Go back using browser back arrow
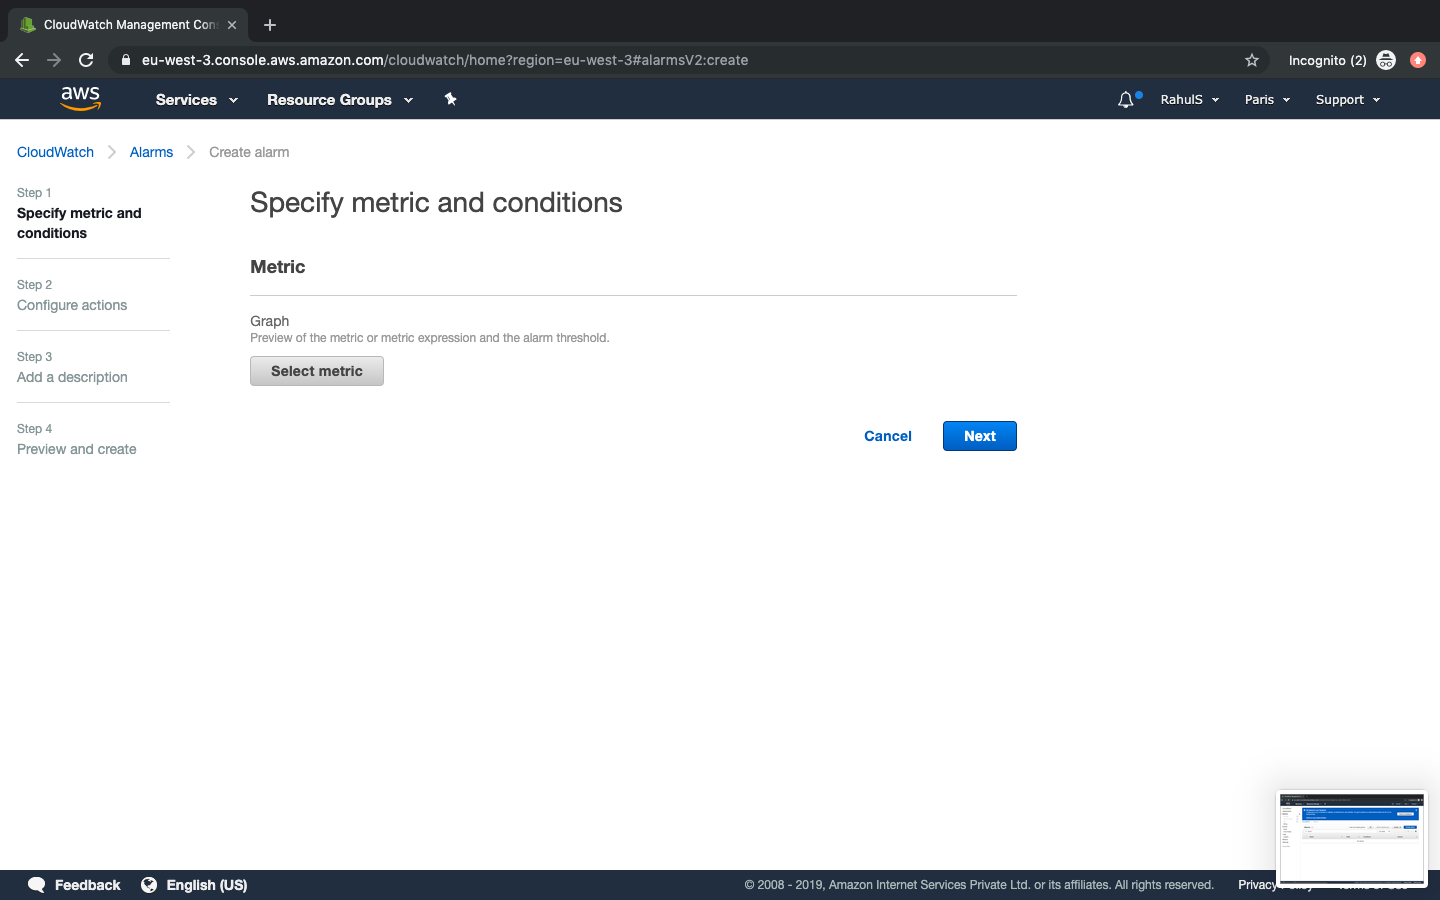 pyautogui.click(x=22, y=60)
